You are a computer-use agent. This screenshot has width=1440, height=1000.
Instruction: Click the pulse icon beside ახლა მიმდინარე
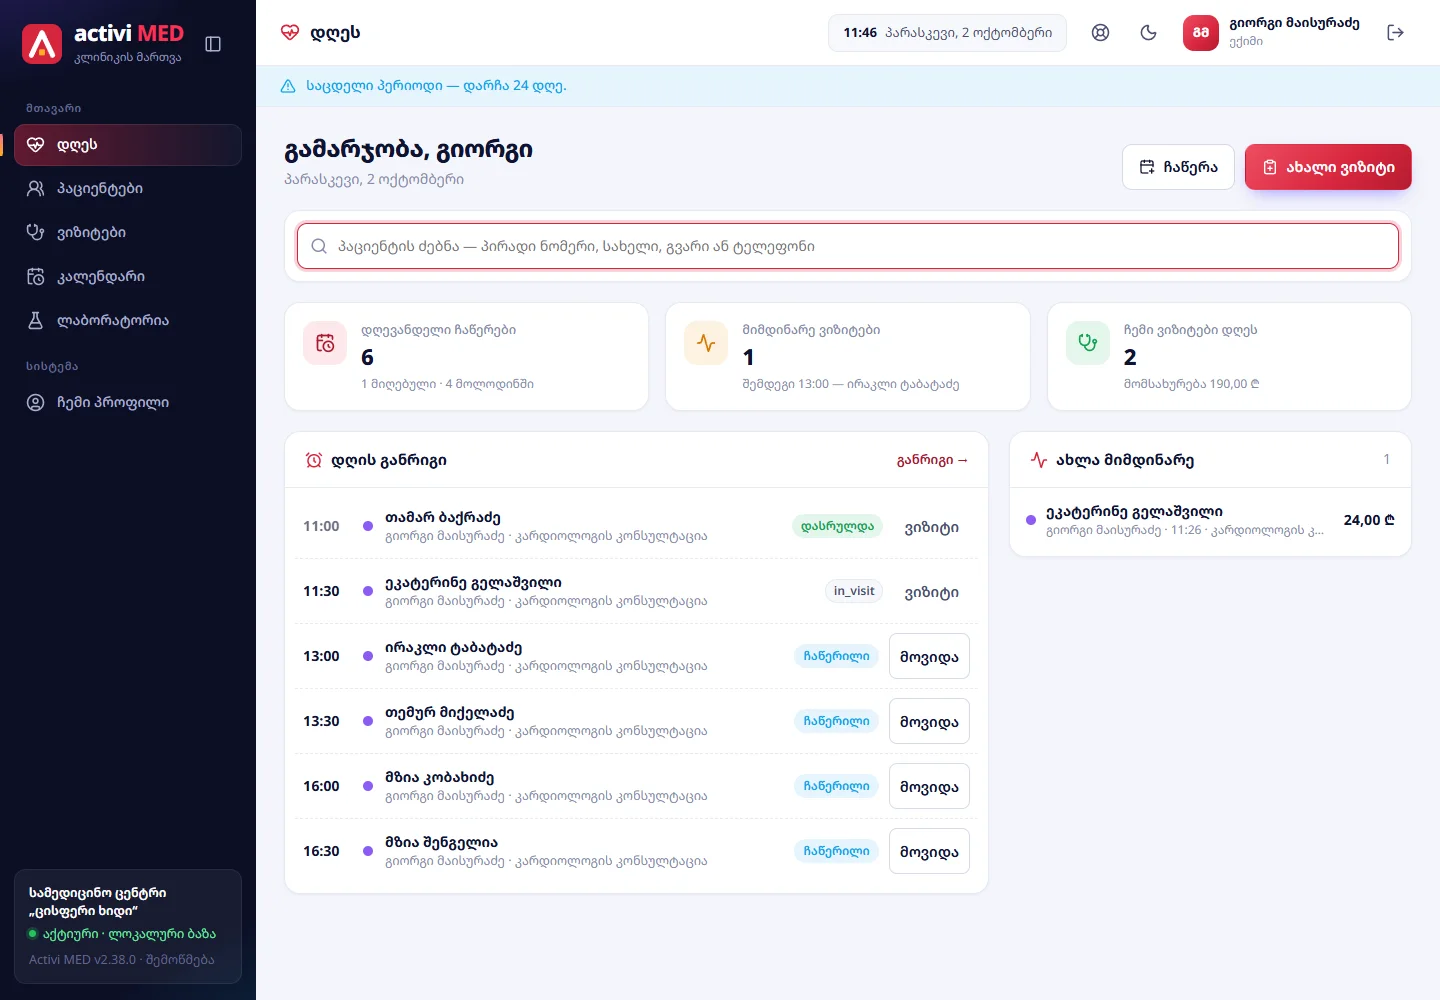point(1039,460)
